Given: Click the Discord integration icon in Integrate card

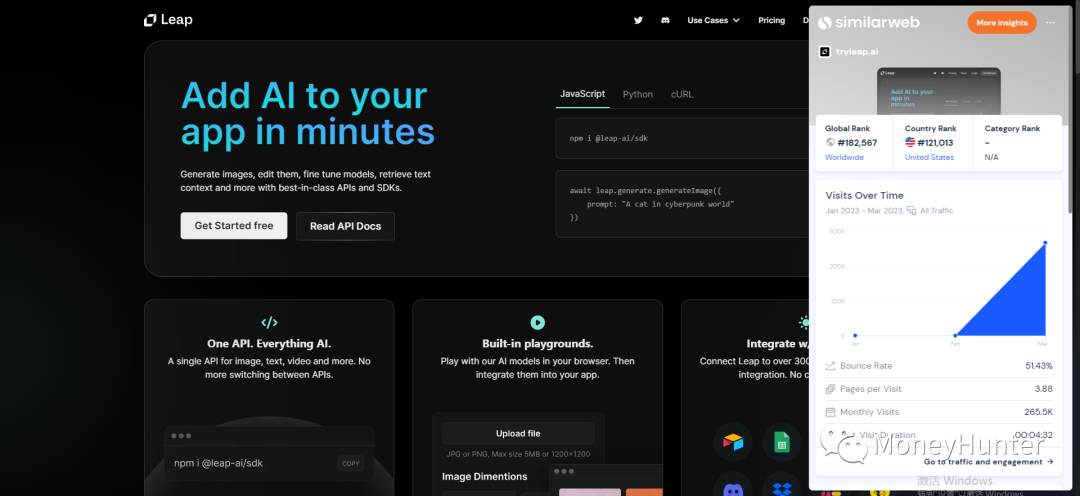Looking at the screenshot, I should (733, 488).
